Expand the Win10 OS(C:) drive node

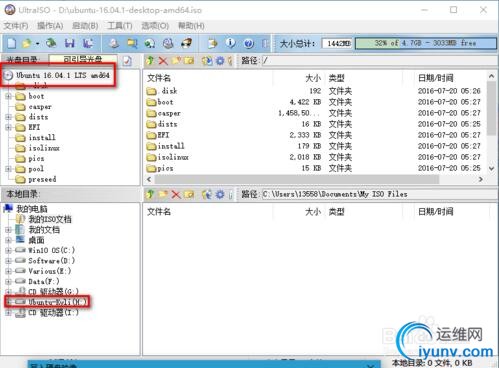click(x=9, y=250)
